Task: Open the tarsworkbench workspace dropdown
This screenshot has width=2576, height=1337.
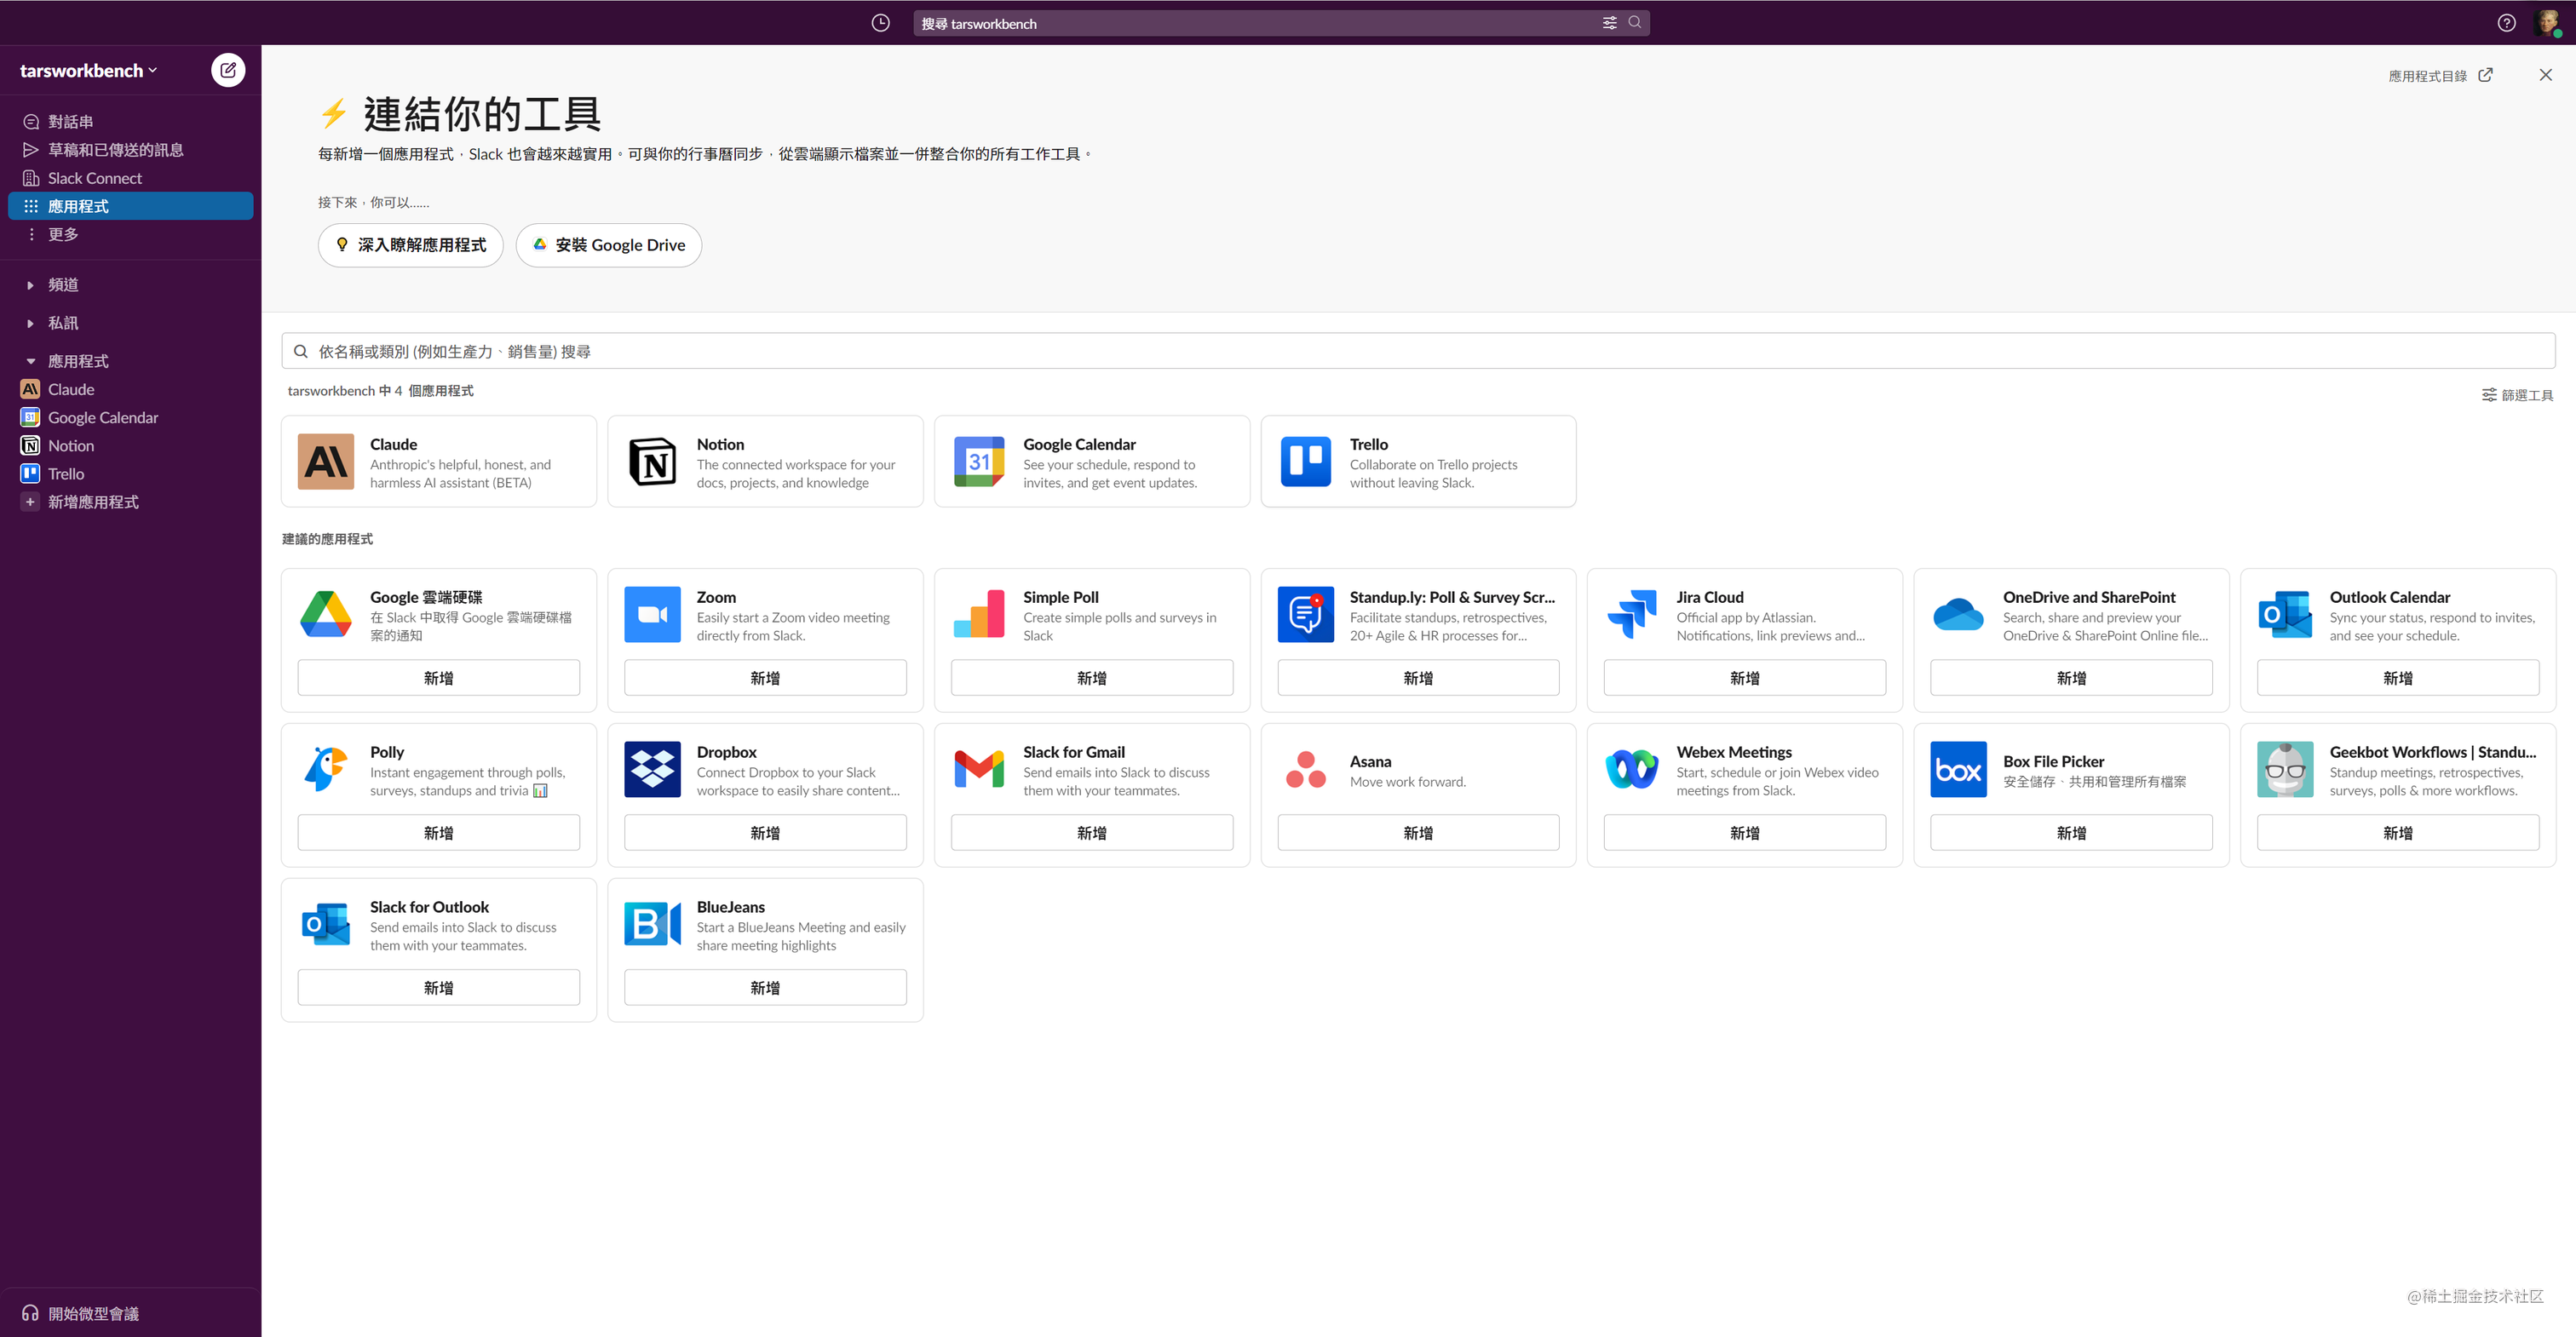Action: click(x=88, y=70)
